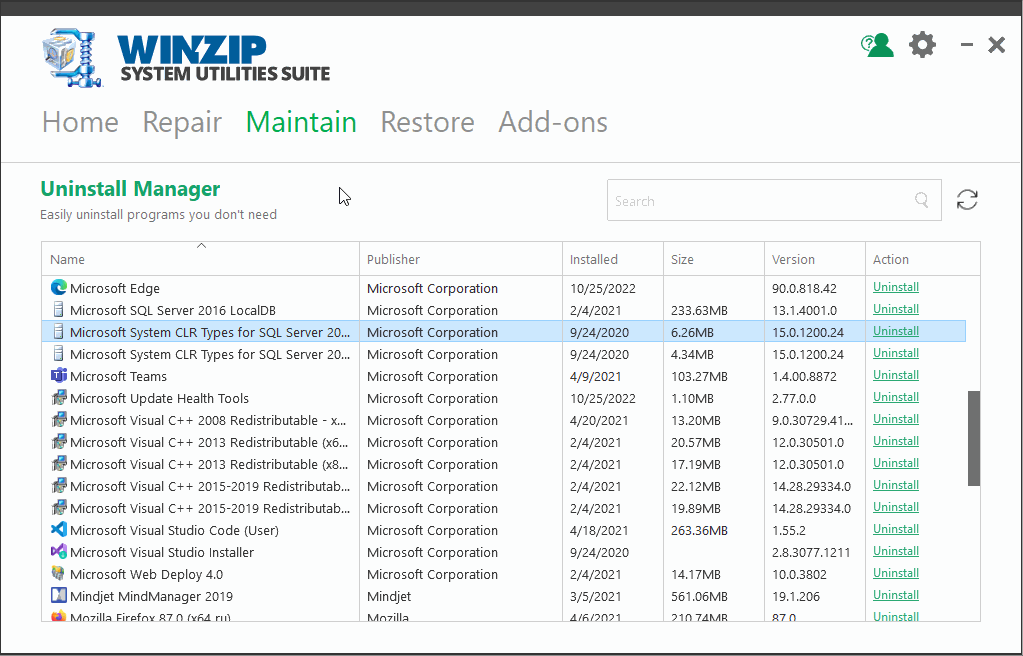Go to the Restore tab
Screen dimensions: 1023x656
tap(427, 122)
